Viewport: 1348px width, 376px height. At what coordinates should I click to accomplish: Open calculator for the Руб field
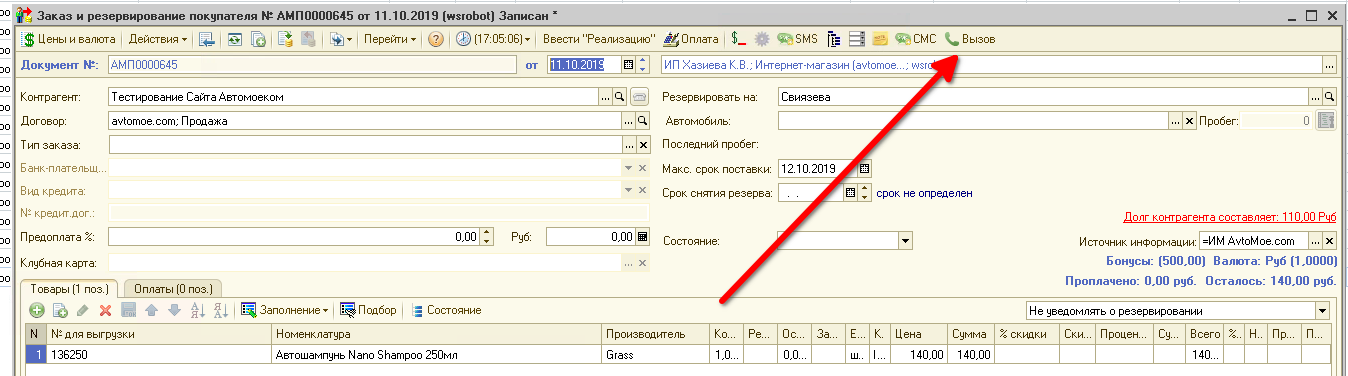click(643, 237)
